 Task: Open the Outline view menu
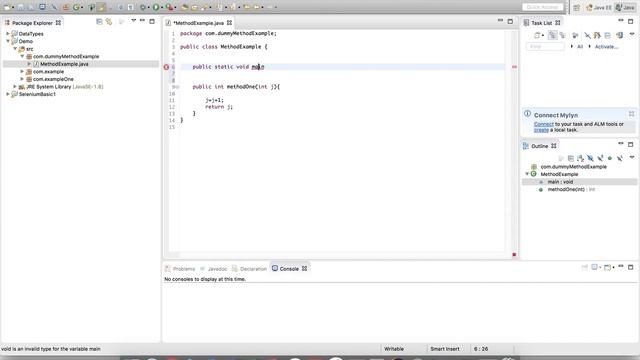click(x=632, y=158)
